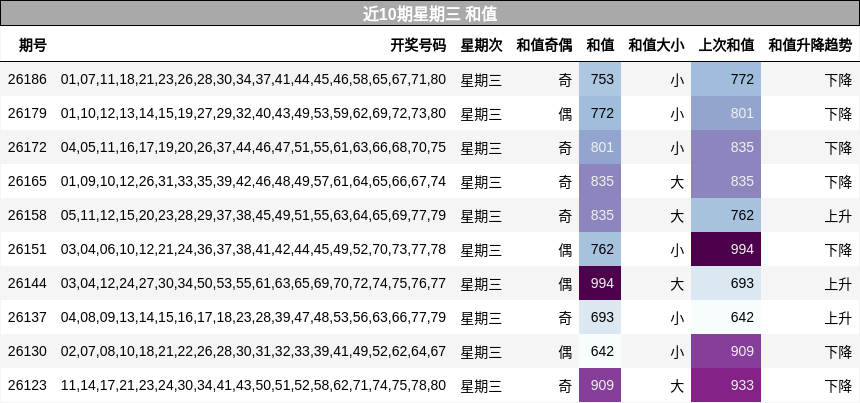This screenshot has height=403, width=860.
Task: Click 上升 trend in row 26144
Action: (x=839, y=284)
